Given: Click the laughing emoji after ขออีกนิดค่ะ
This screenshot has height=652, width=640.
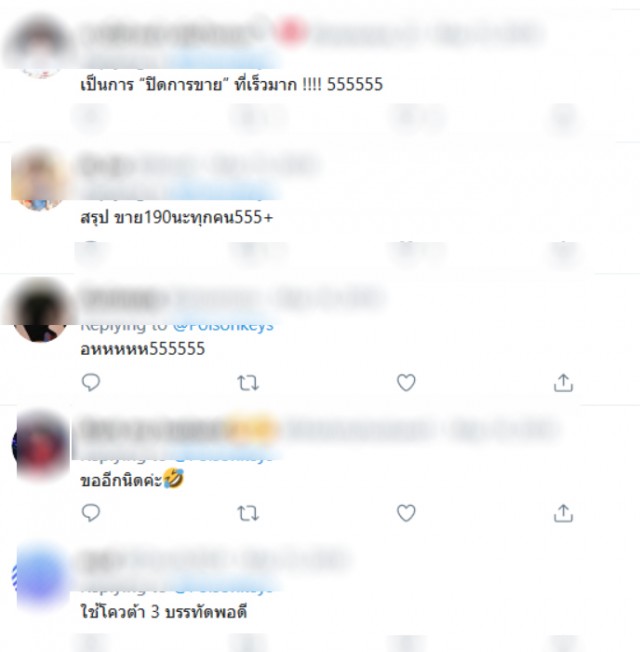Looking at the screenshot, I should click(x=173, y=478).
